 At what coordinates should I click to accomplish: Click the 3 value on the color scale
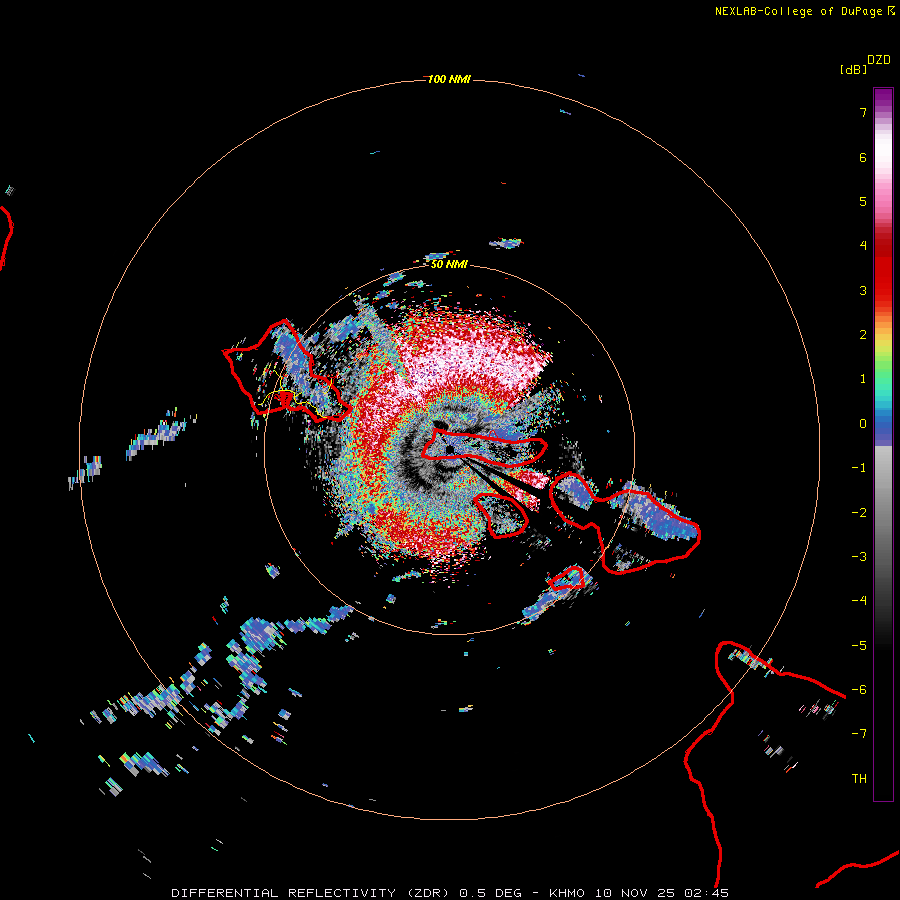click(863, 290)
